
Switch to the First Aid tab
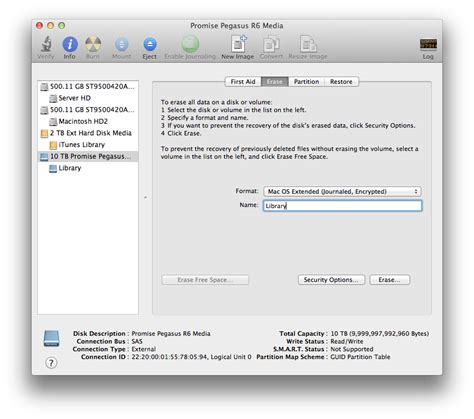point(243,82)
